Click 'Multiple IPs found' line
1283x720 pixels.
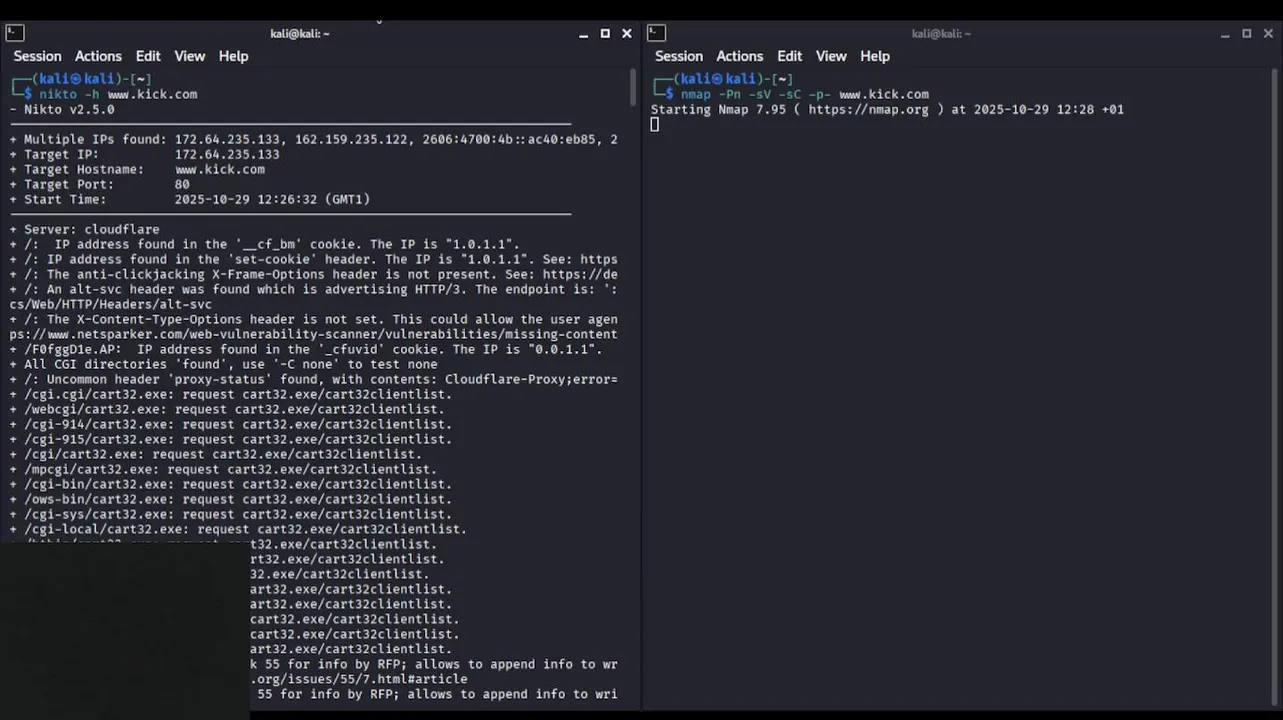coord(314,139)
